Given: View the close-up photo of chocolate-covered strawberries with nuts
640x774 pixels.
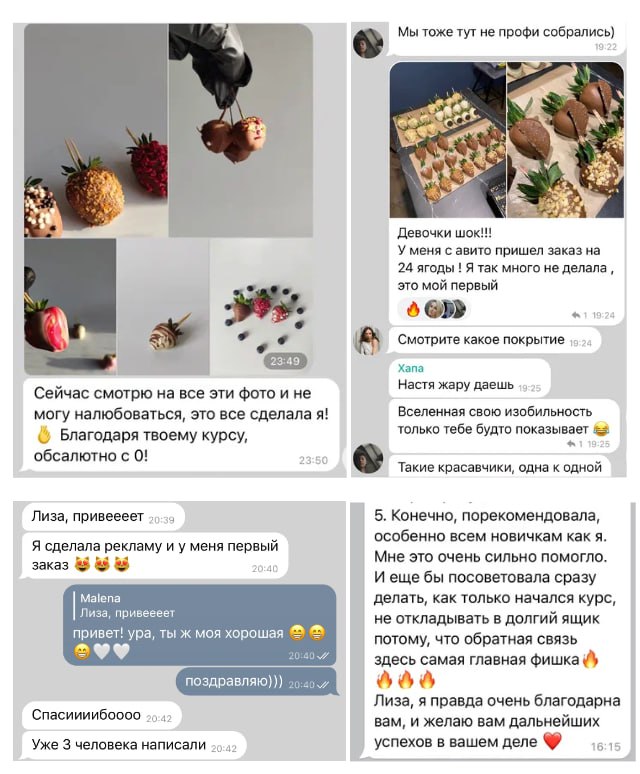Looking at the screenshot, I should (565, 140).
